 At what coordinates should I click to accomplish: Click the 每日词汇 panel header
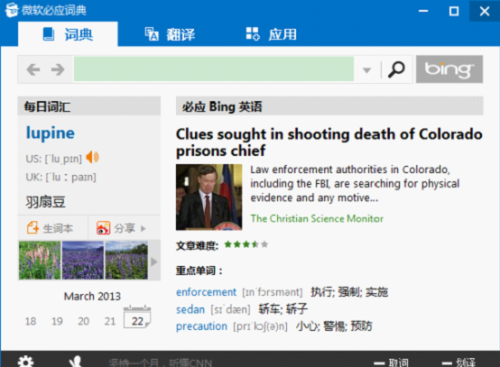pyautogui.click(x=89, y=106)
